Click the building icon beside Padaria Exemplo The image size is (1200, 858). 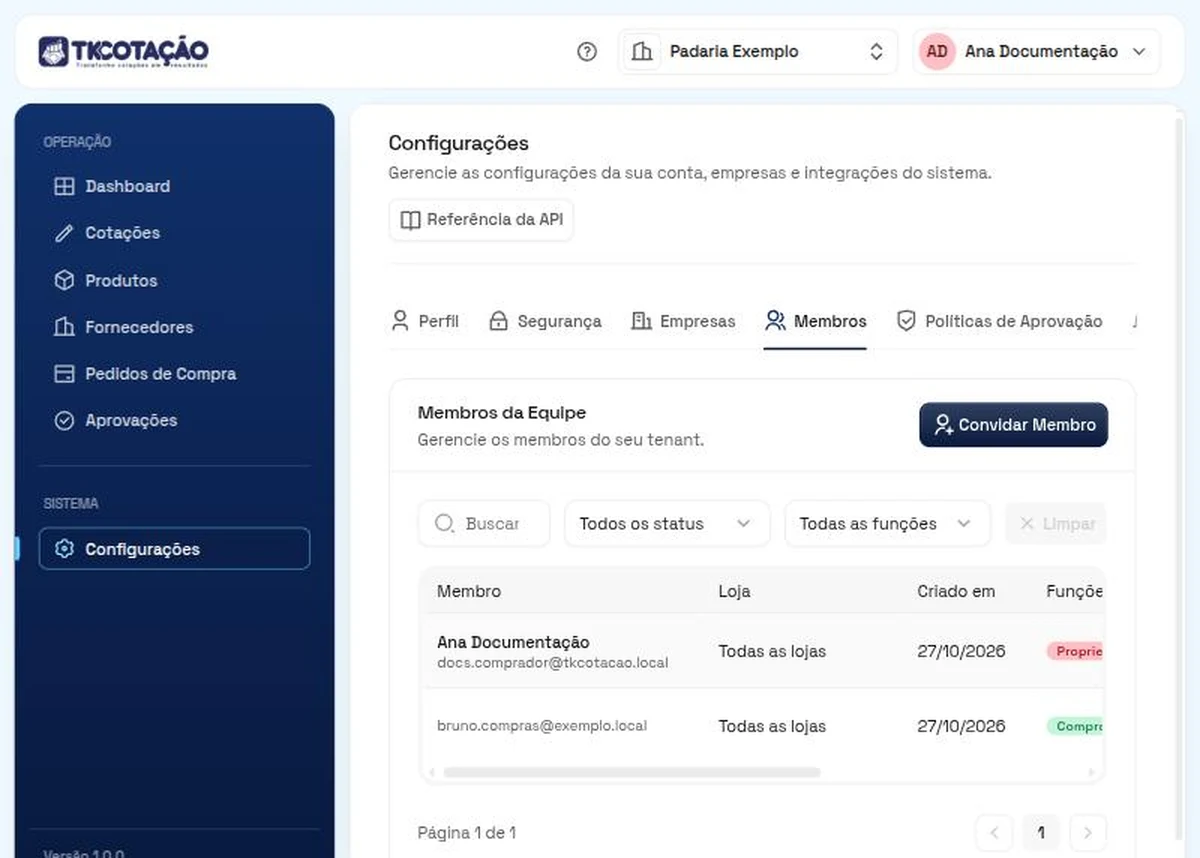[642, 52]
